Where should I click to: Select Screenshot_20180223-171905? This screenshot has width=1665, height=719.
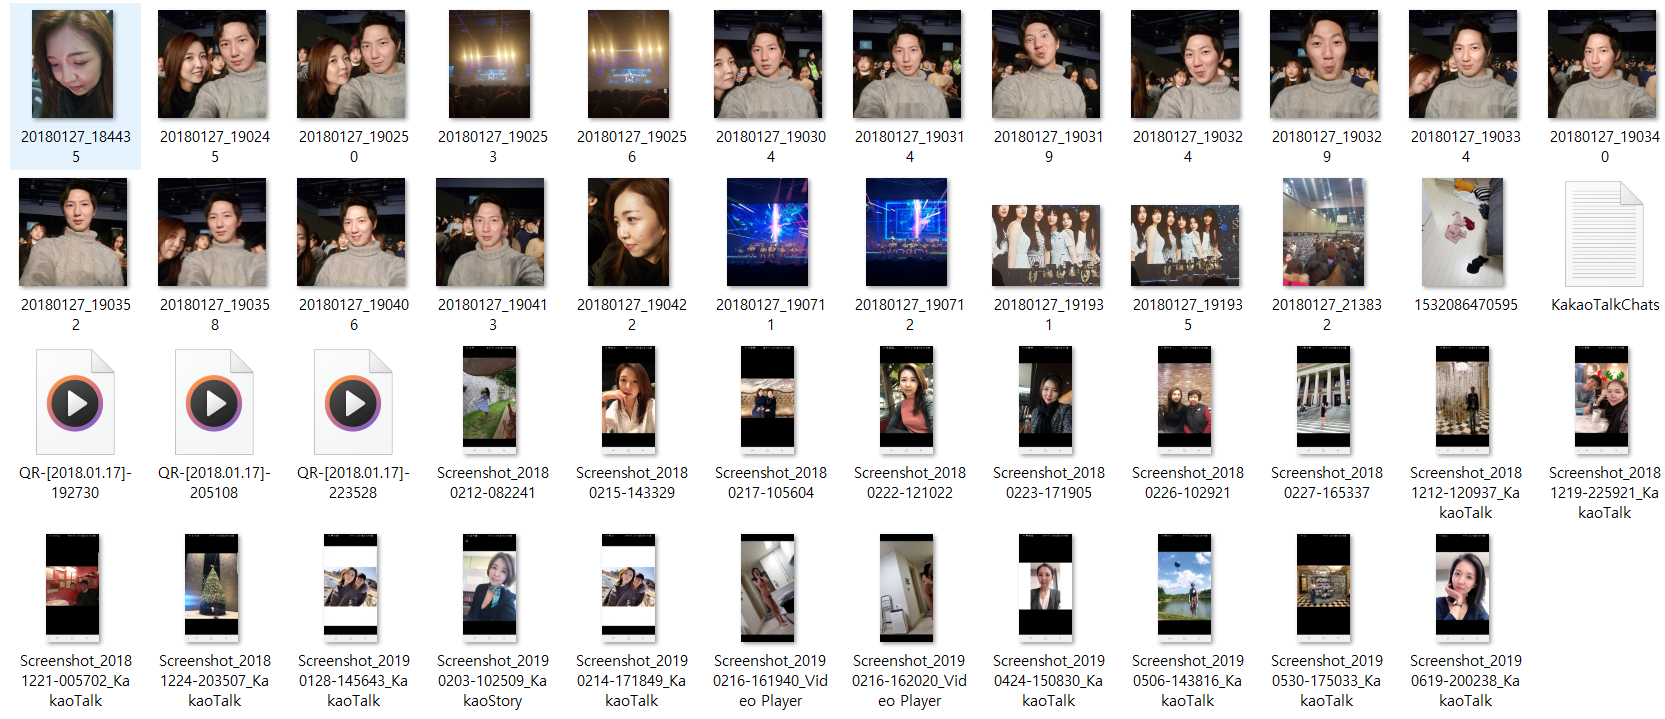(x=1046, y=400)
